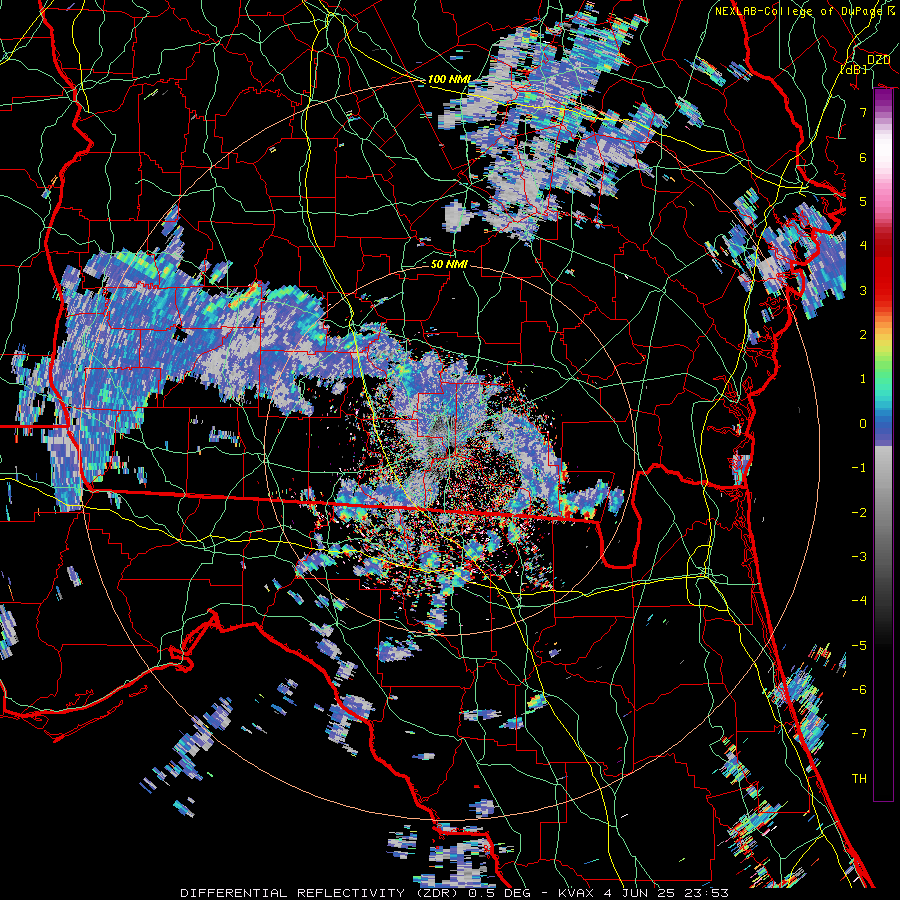Image resolution: width=900 pixels, height=900 pixels.
Task: Click the 6 value on color scale
Action: pos(863,157)
